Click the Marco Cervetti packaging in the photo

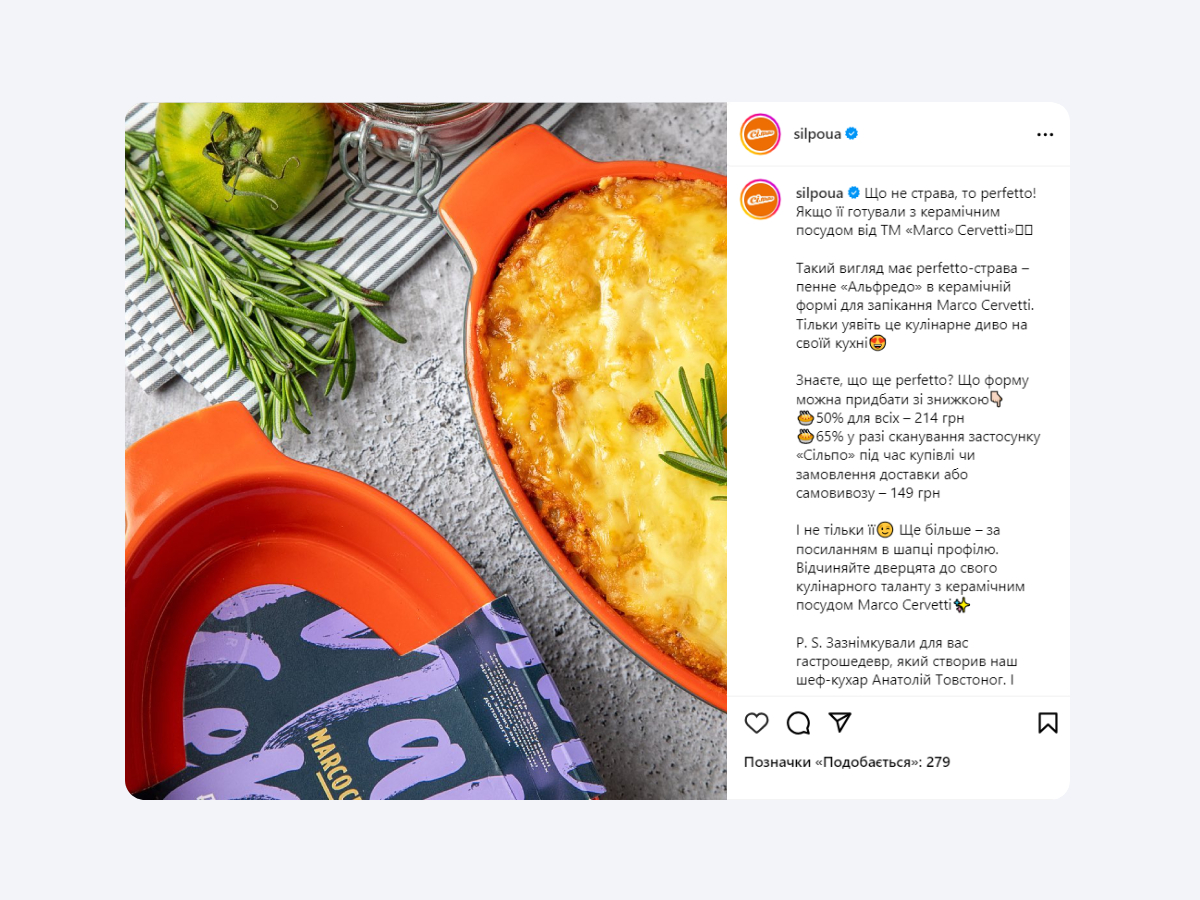(390, 710)
